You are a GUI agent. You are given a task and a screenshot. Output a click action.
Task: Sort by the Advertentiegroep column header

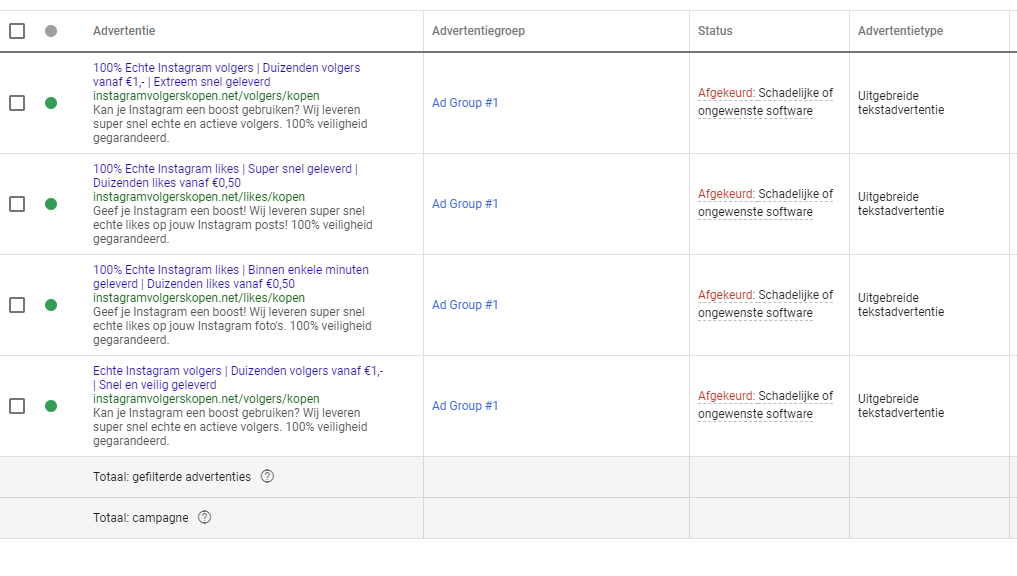[479, 30]
